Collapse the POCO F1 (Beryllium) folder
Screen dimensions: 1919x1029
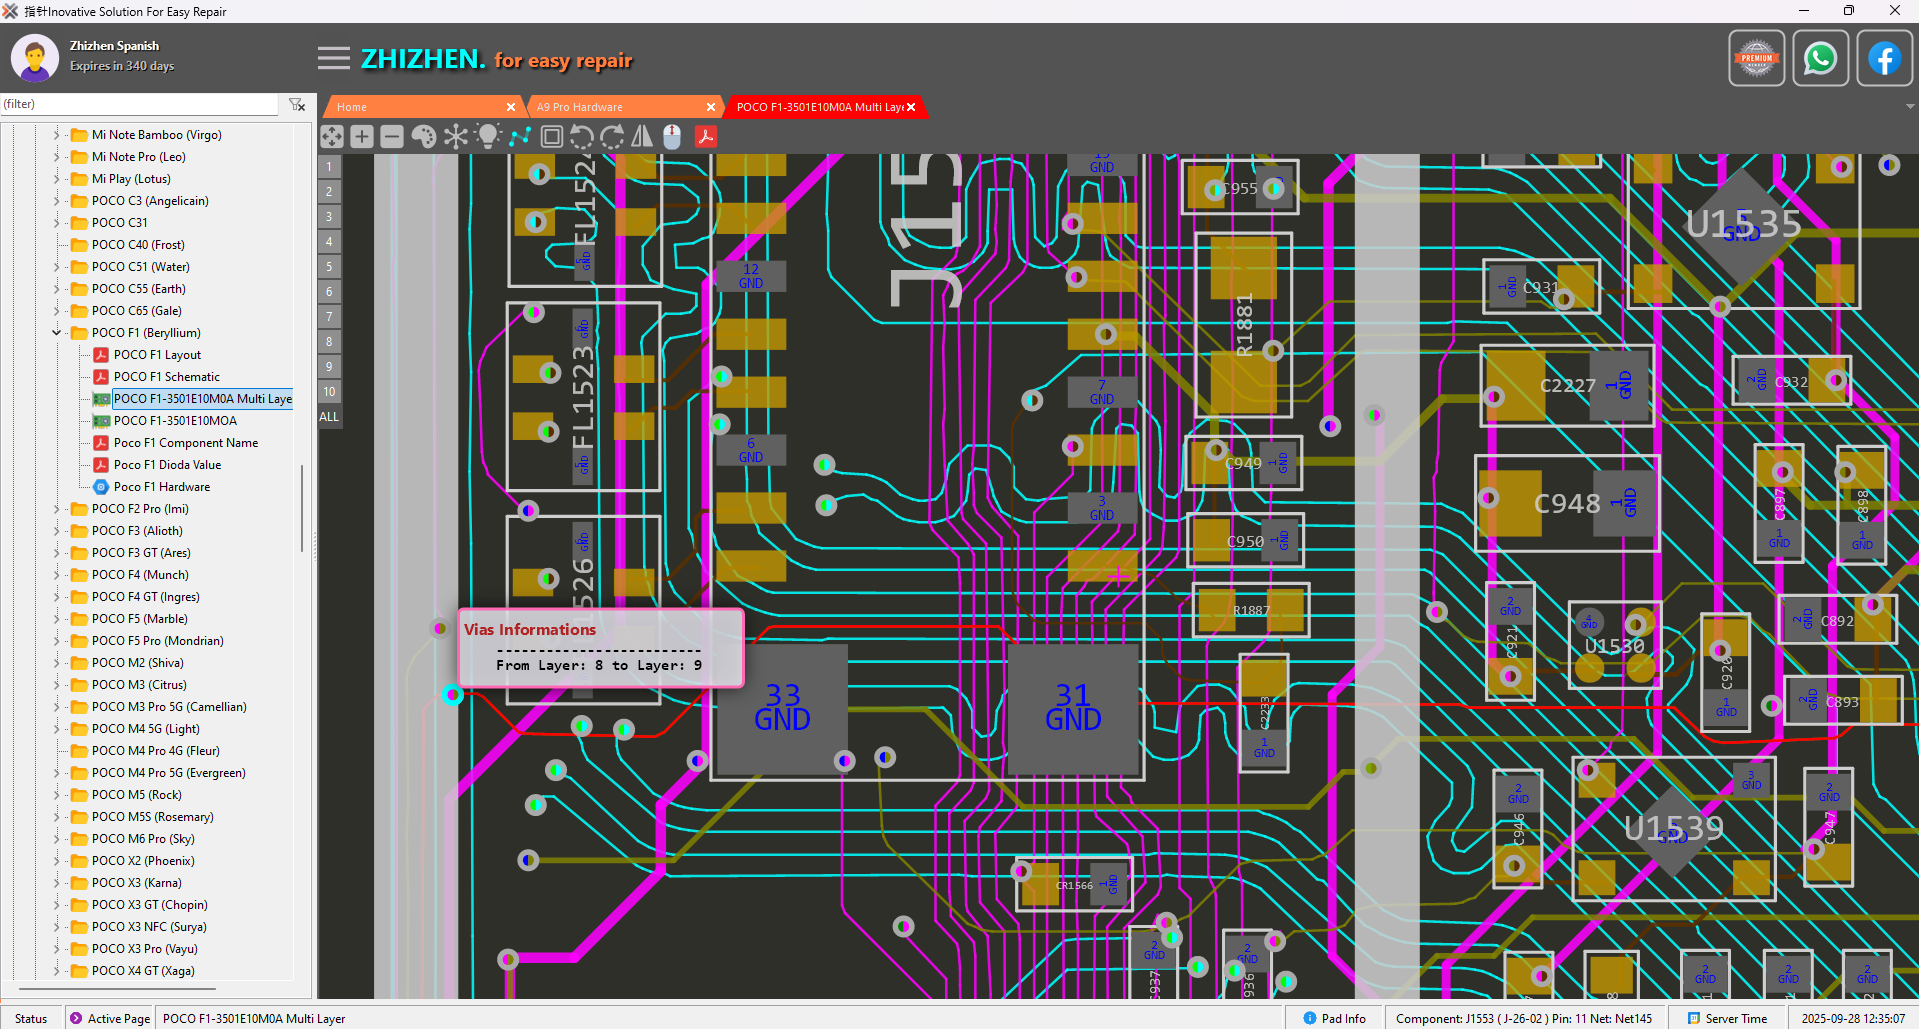(x=56, y=333)
